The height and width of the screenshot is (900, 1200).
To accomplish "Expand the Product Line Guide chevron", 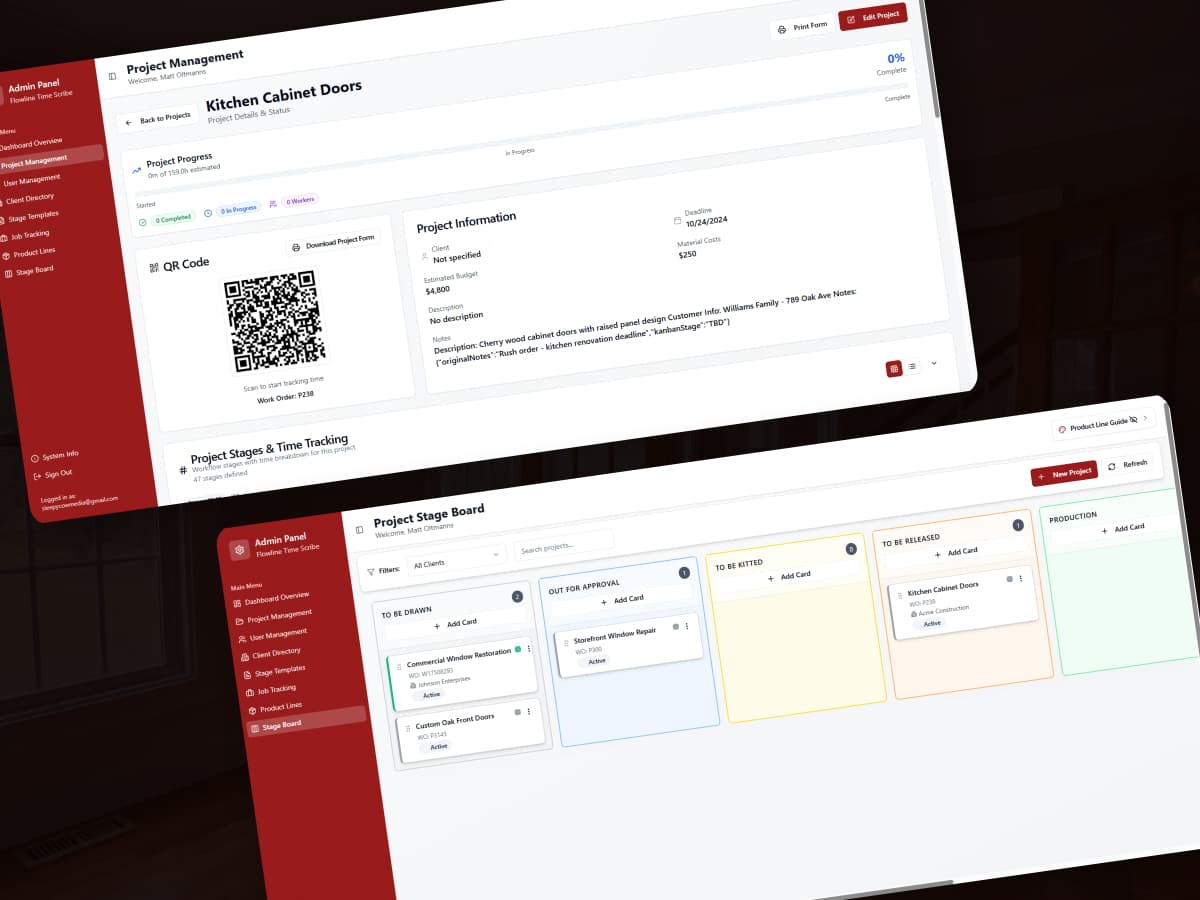I will 1146,418.
